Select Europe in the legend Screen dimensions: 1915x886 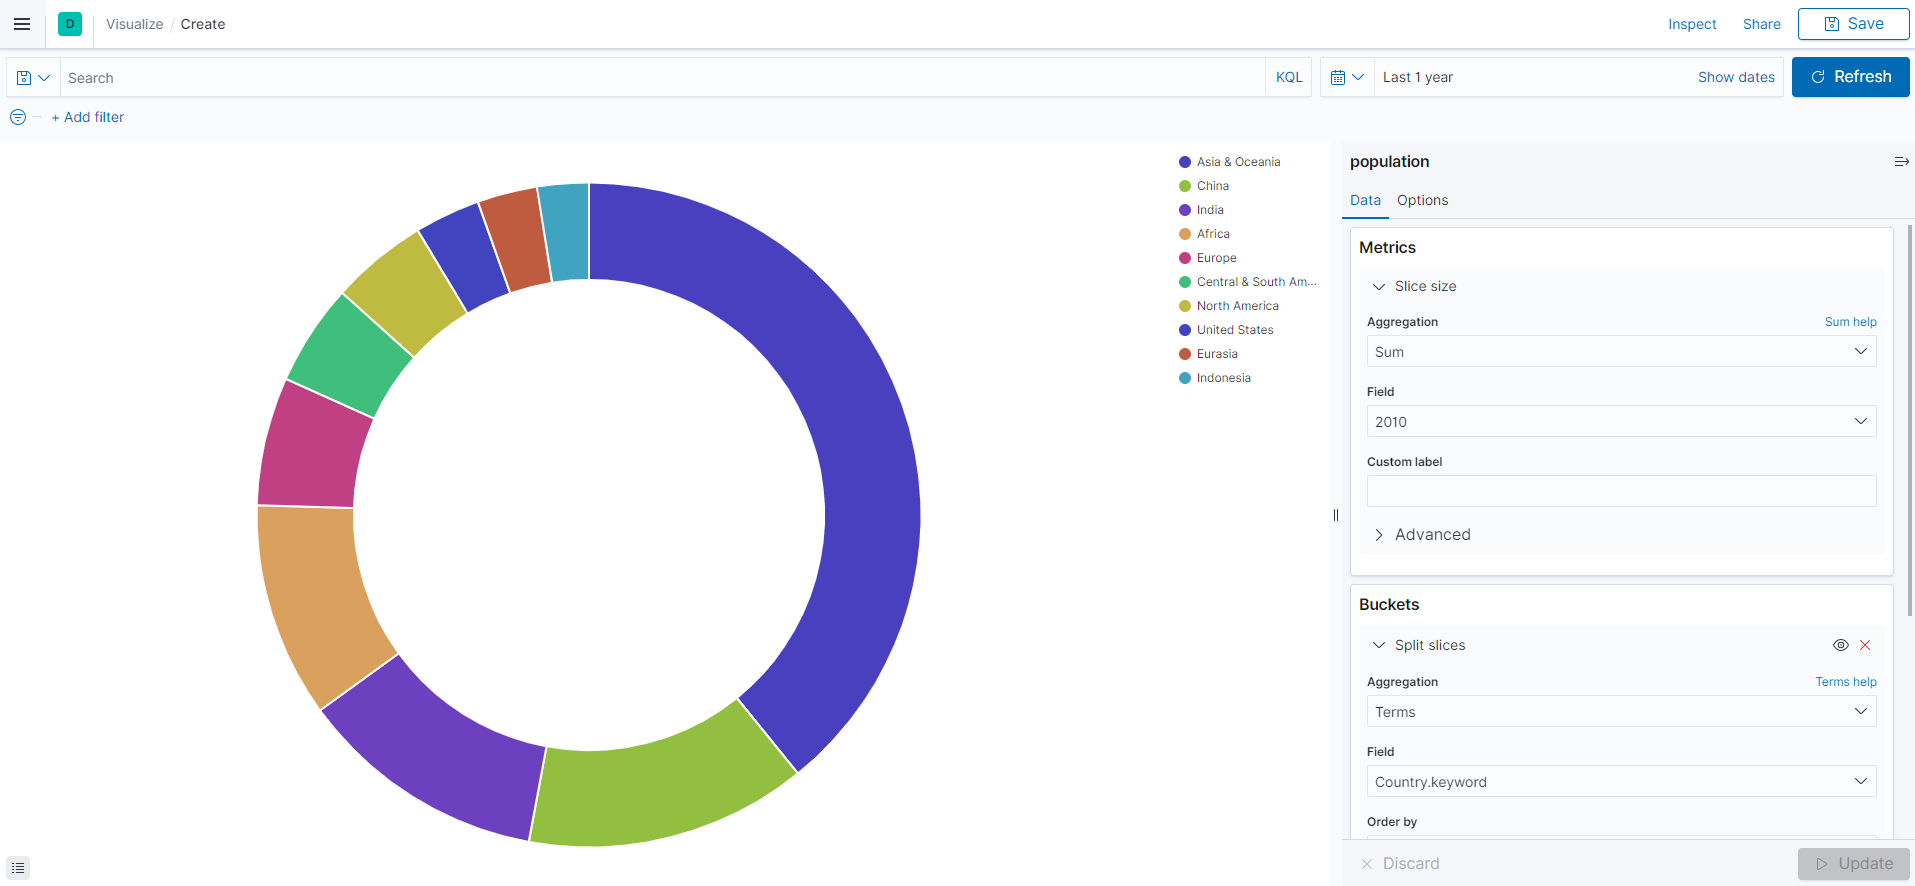[x=1216, y=258]
